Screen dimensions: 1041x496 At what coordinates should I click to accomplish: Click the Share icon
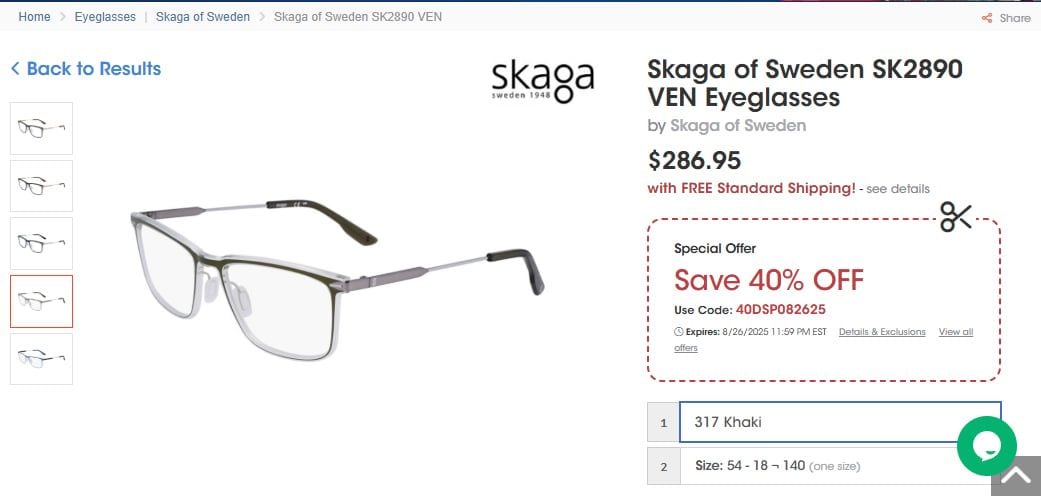click(x=987, y=18)
